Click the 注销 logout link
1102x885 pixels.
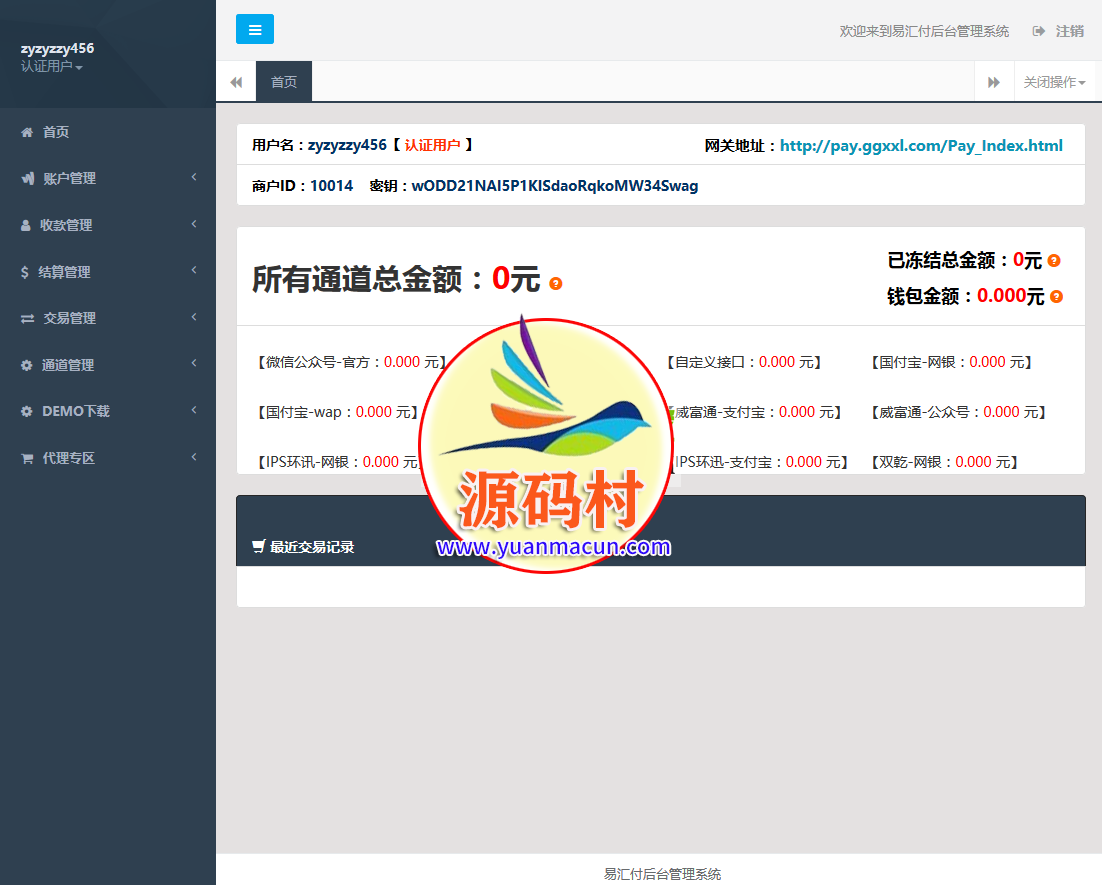[x=1069, y=31]
